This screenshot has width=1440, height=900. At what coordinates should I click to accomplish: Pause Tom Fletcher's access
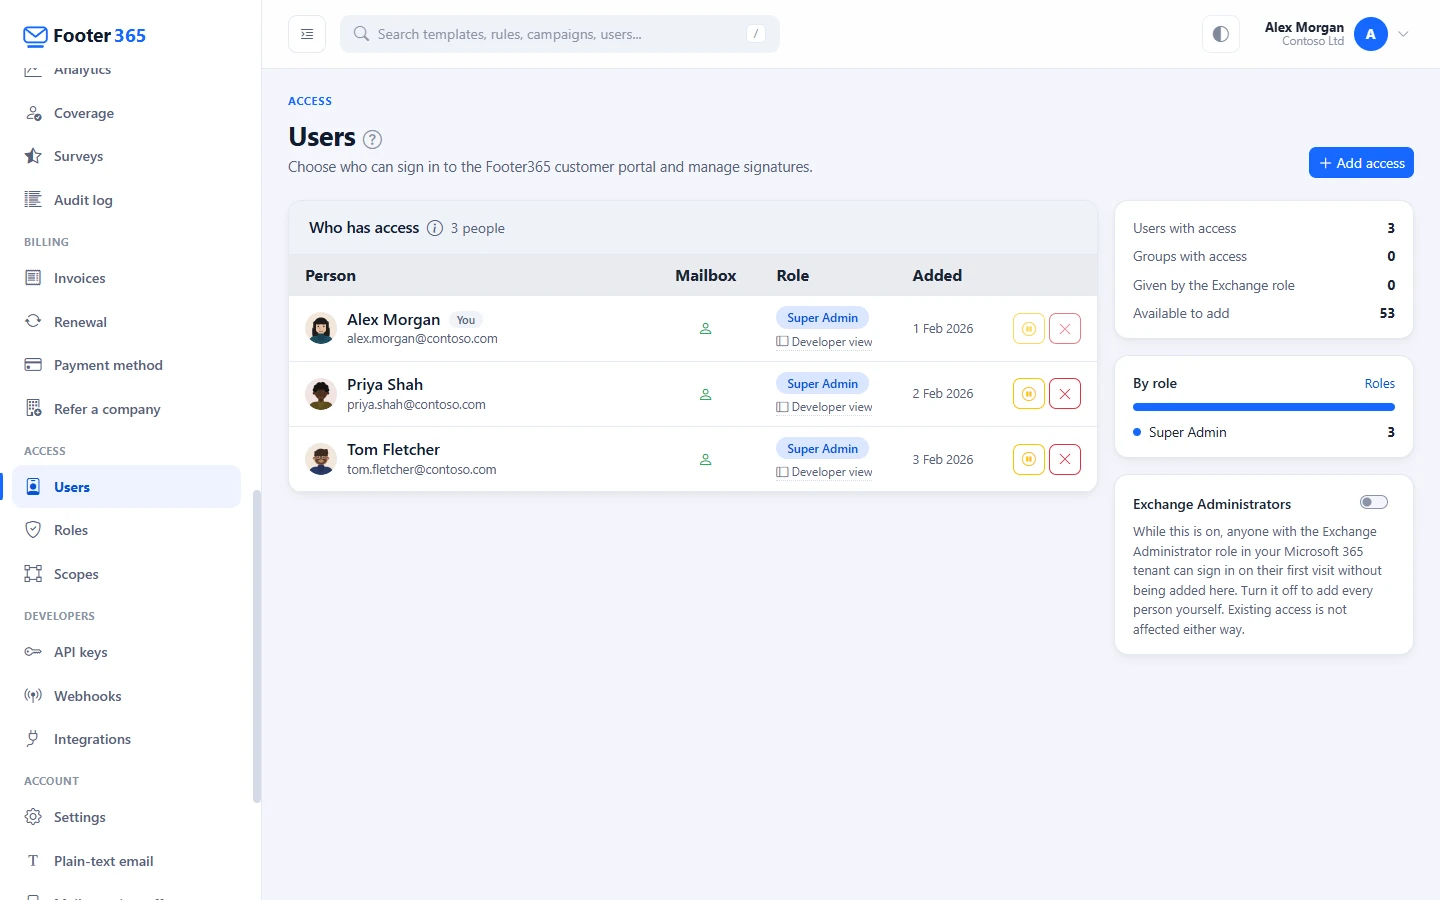point(1028,459)
